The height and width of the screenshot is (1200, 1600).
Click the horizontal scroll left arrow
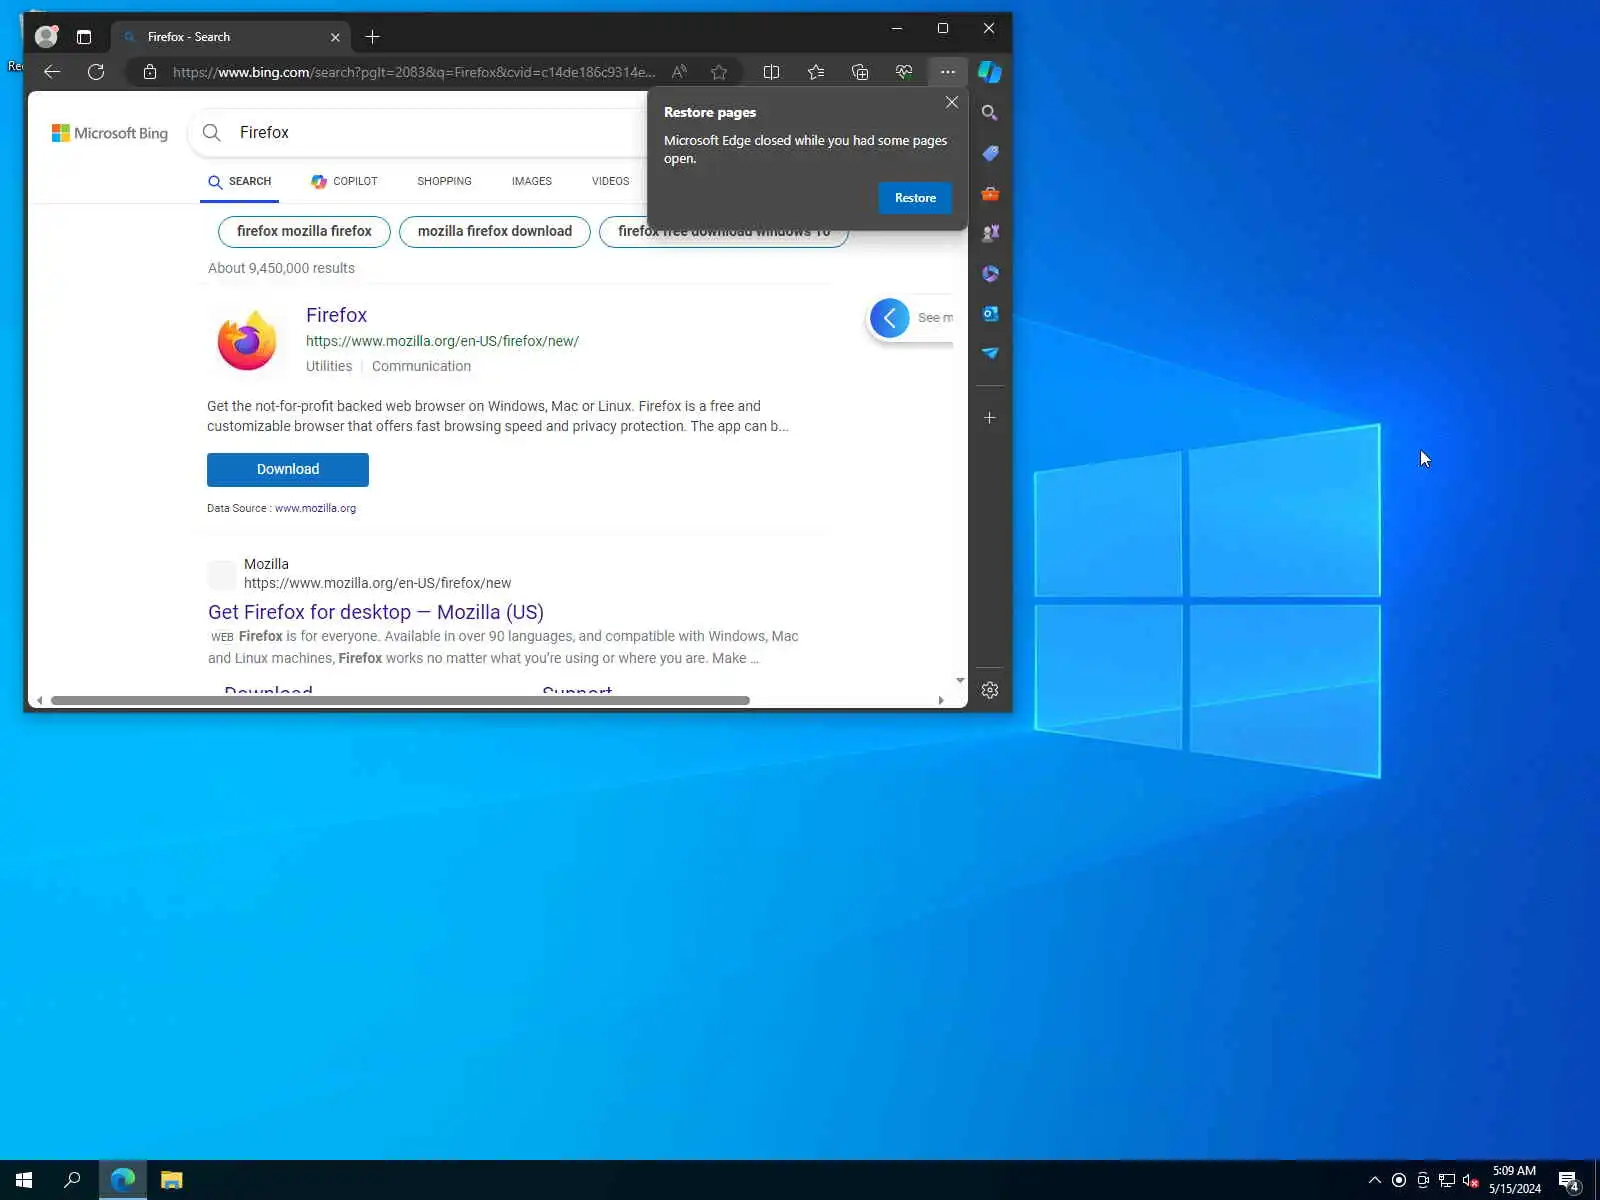(39, 700)
